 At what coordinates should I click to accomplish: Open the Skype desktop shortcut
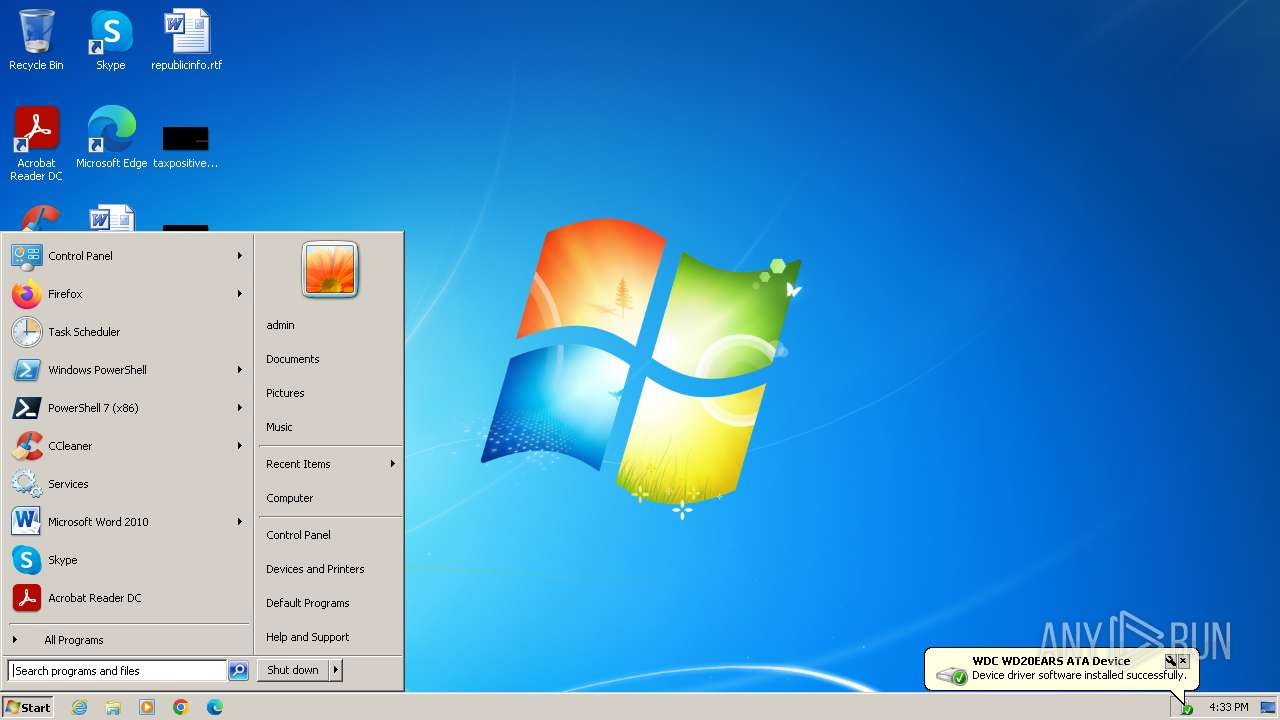[x=111, y=40]
